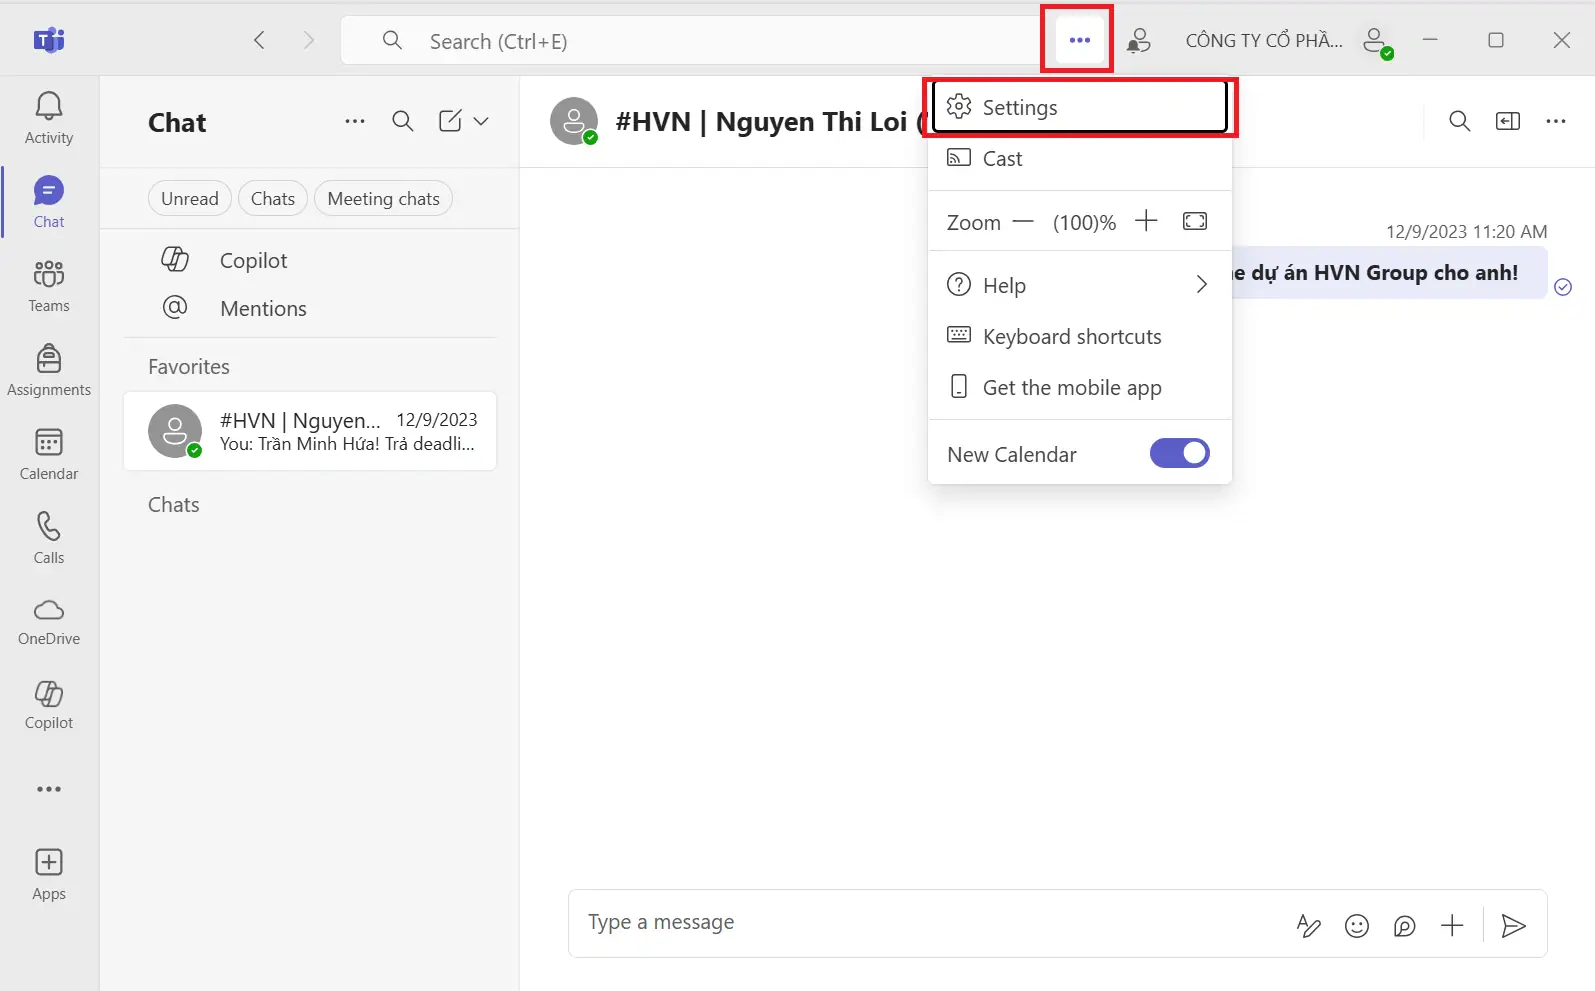
Task: Choose Keyboard shortcuts menu item
Action: click(x=1071, y=337)
